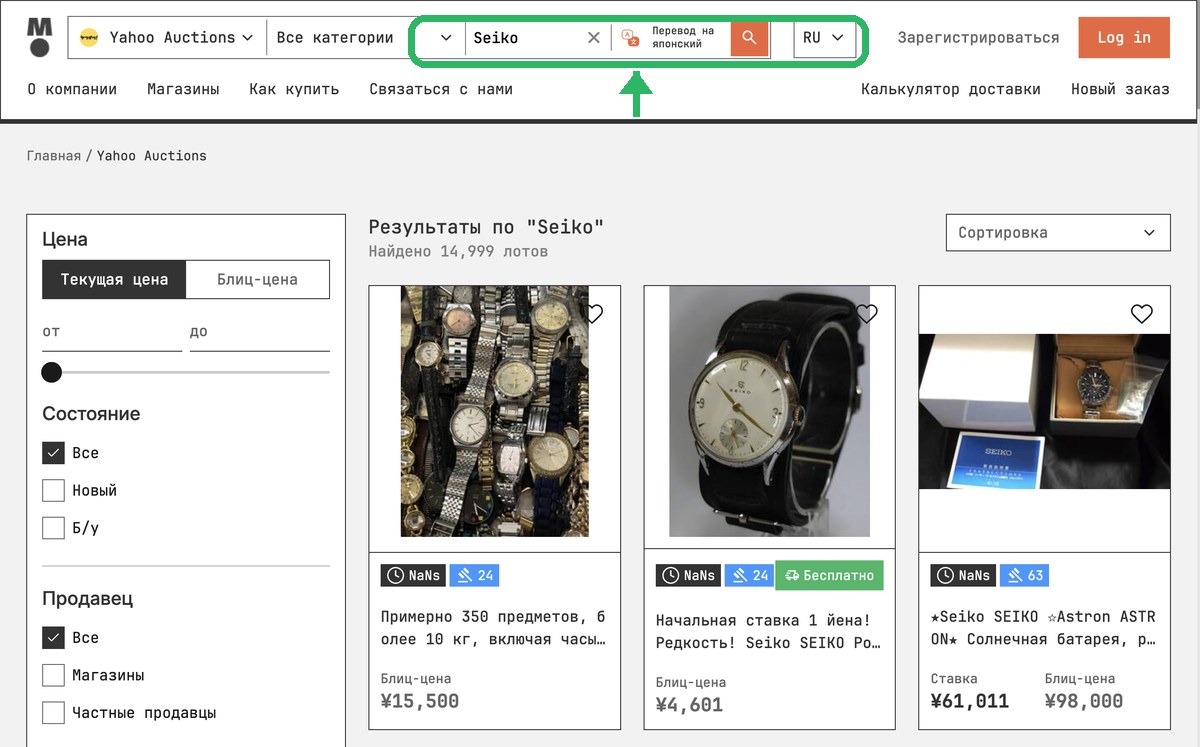The height and width of the screenshot is (747, 1200).
Task: Click the bid count 24 badge on first lot
Action: pos(474,575)
